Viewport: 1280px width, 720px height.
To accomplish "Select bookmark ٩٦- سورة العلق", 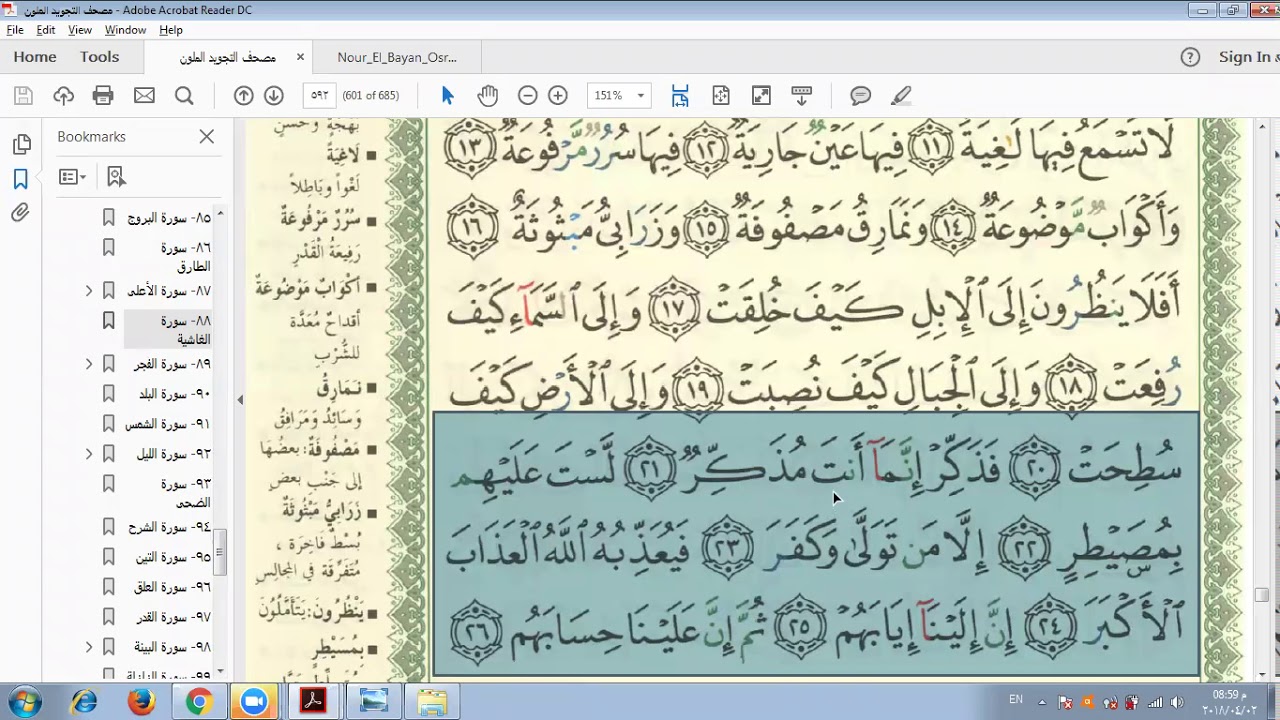I will click(x=173, y=587).
